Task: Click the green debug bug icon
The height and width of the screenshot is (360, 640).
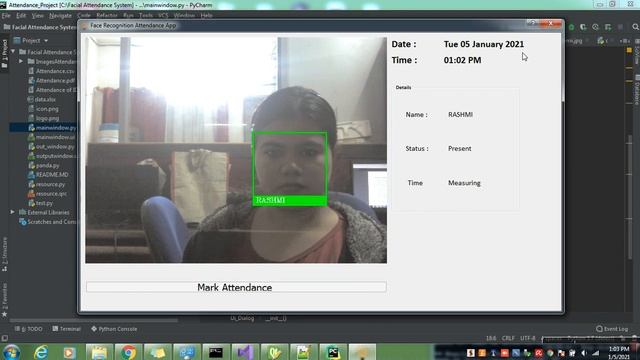Action: pyautogui.click(x=571, y=27)
